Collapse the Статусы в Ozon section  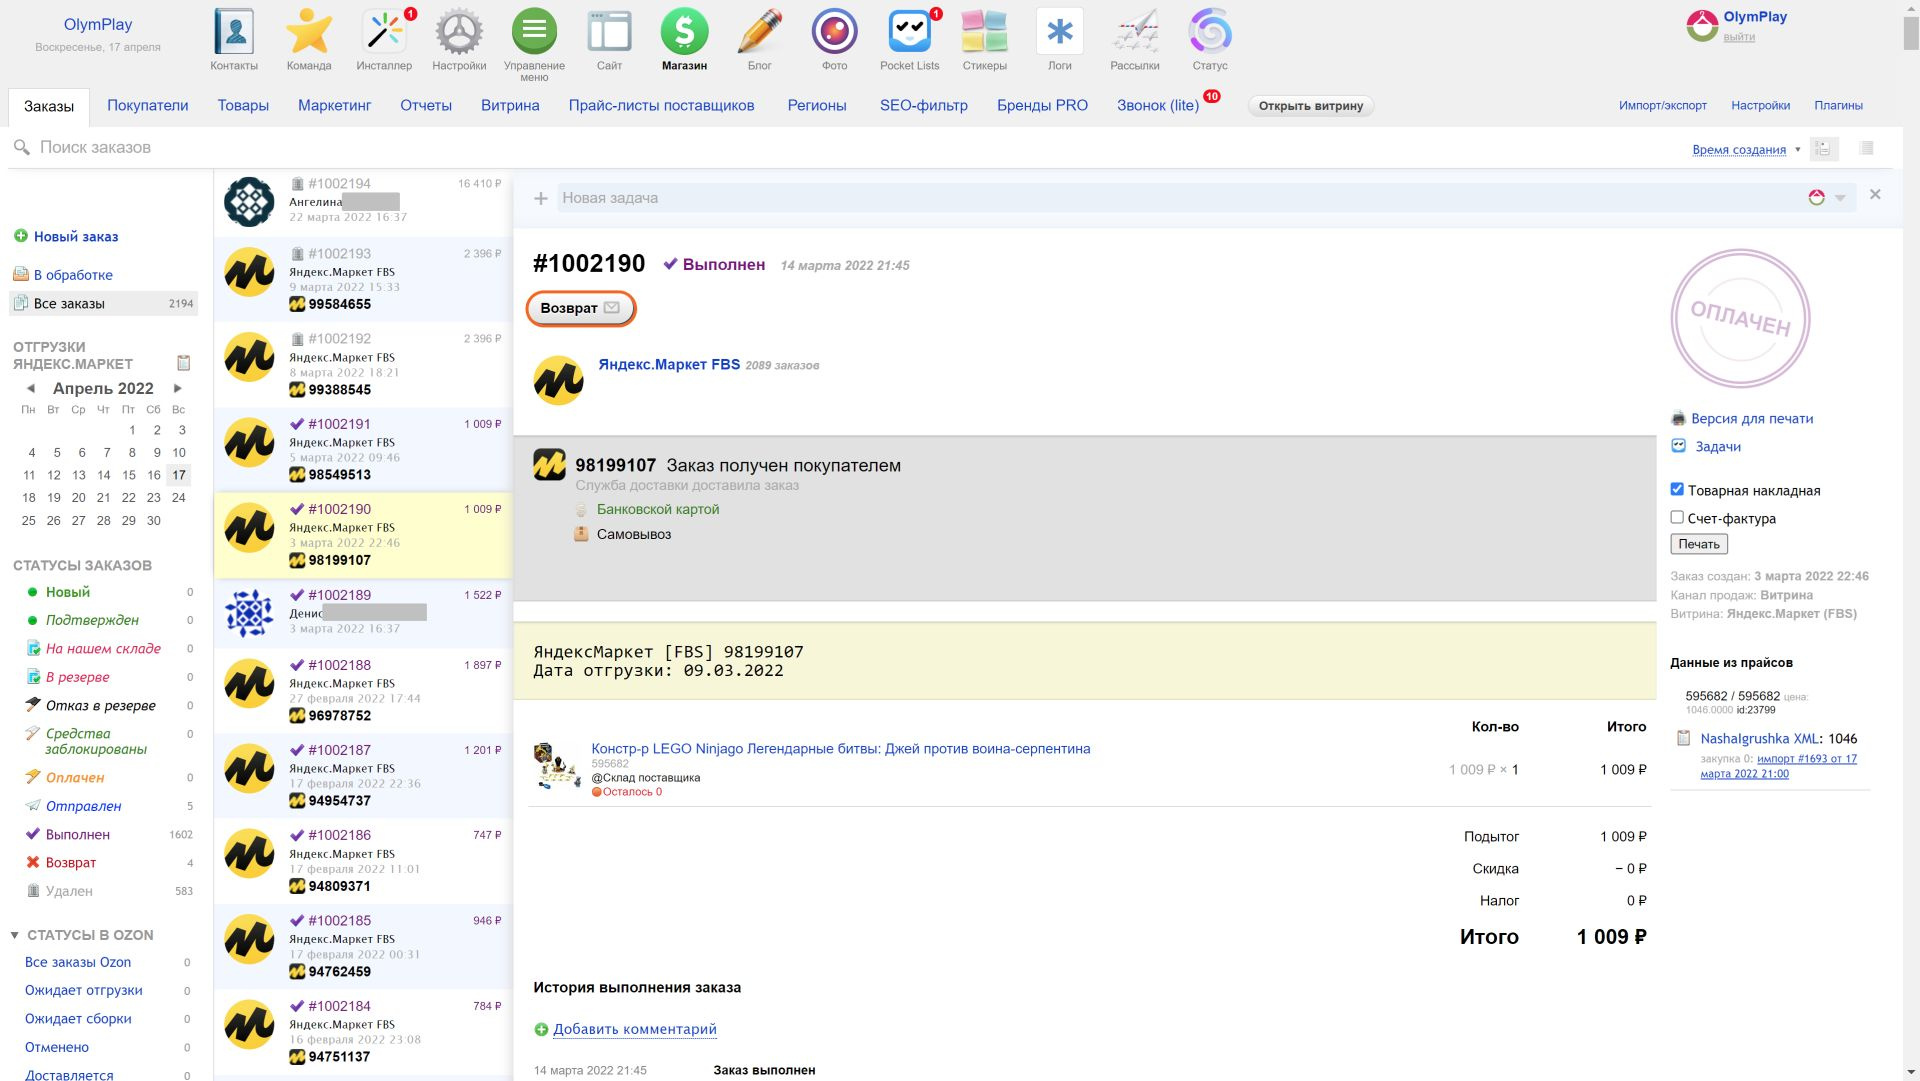coord(15,935)
